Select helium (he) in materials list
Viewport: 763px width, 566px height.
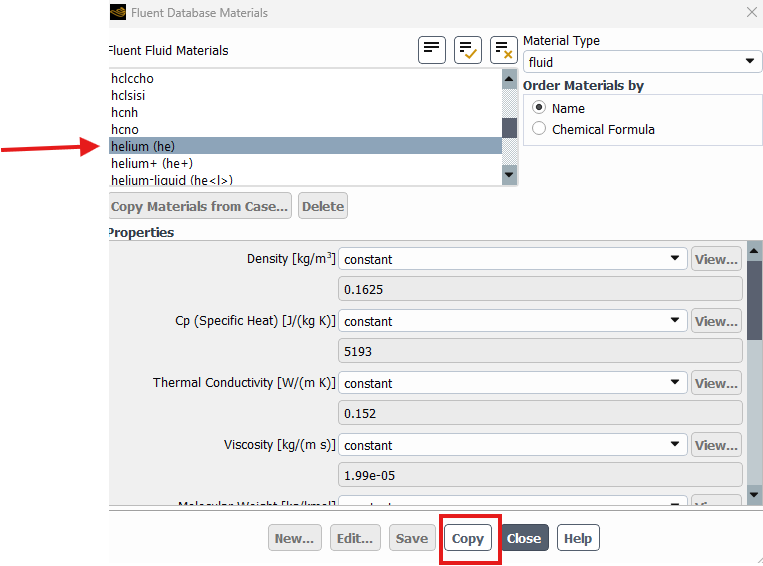(305, 146)
